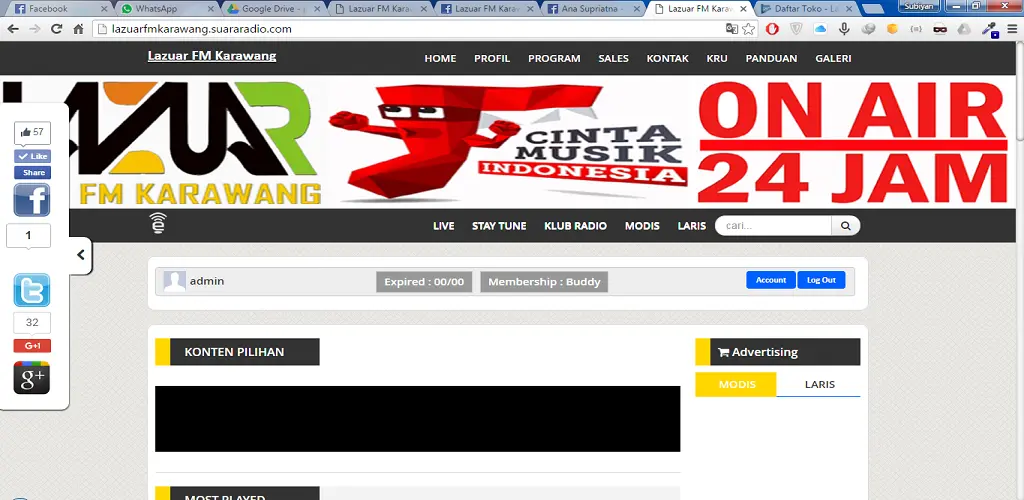Image resolution: width=1024 pixels, height=500 pixels.
Task: Open the PROFIL menu item
Action: point(492,58)
